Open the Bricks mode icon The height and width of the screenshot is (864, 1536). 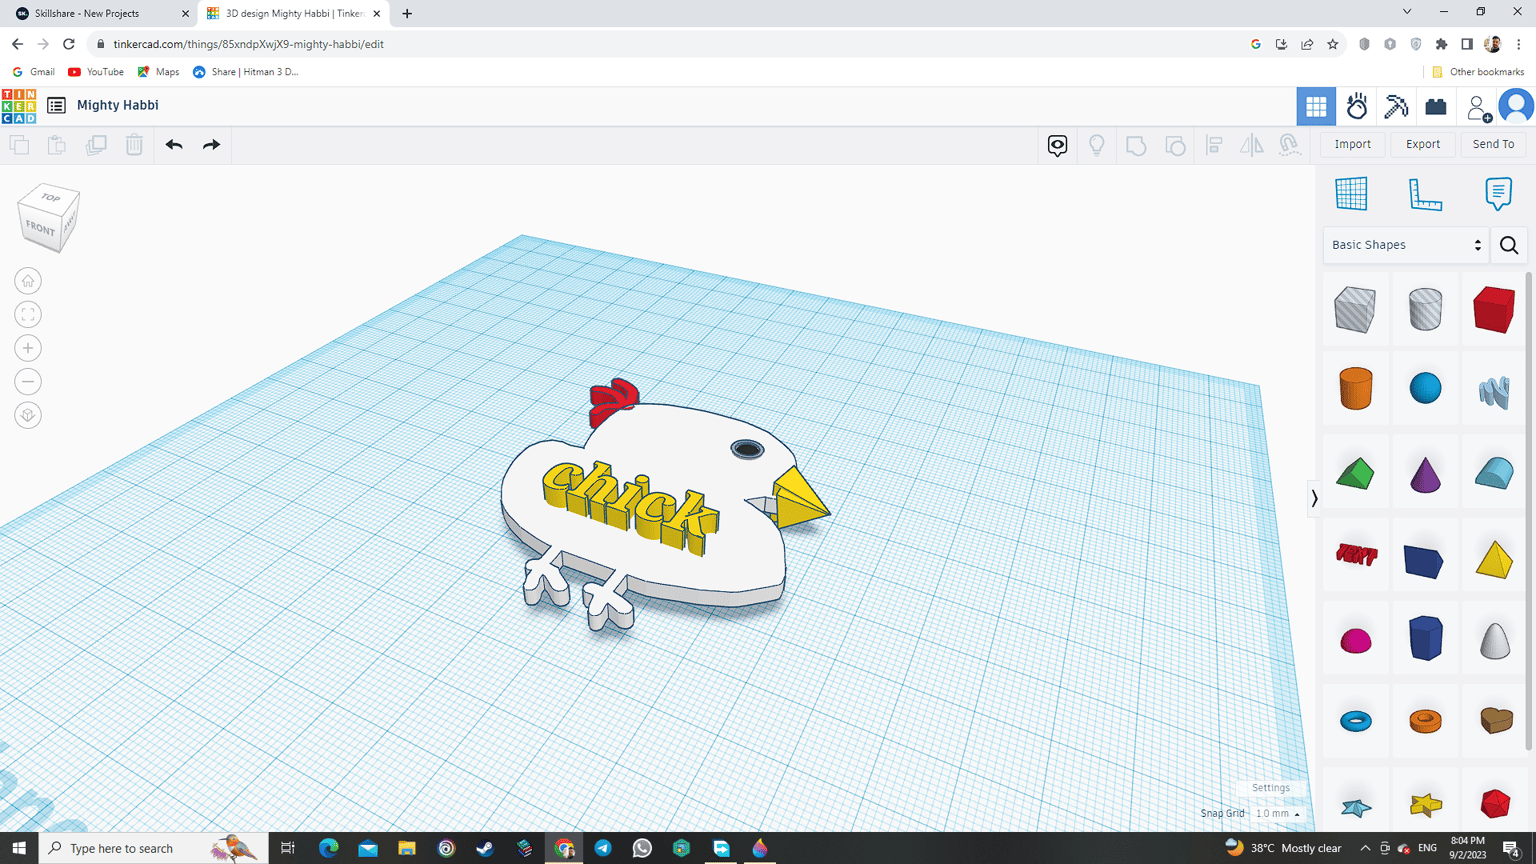point(1436,106)
